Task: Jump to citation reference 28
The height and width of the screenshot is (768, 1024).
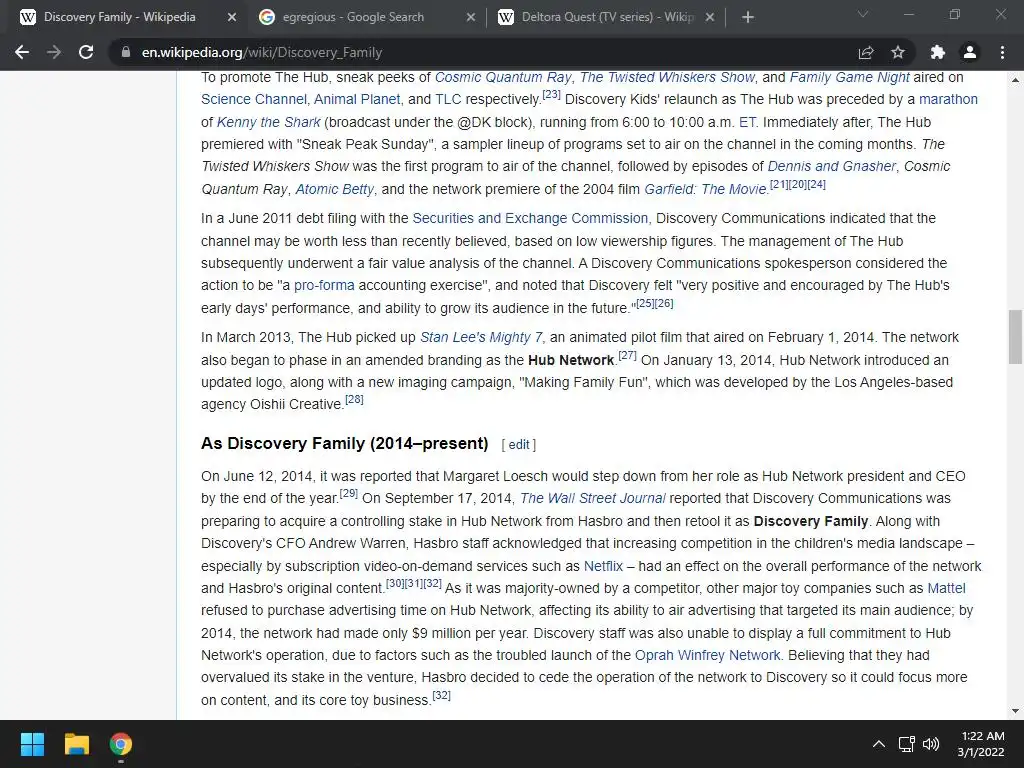Action: (354, 399)
